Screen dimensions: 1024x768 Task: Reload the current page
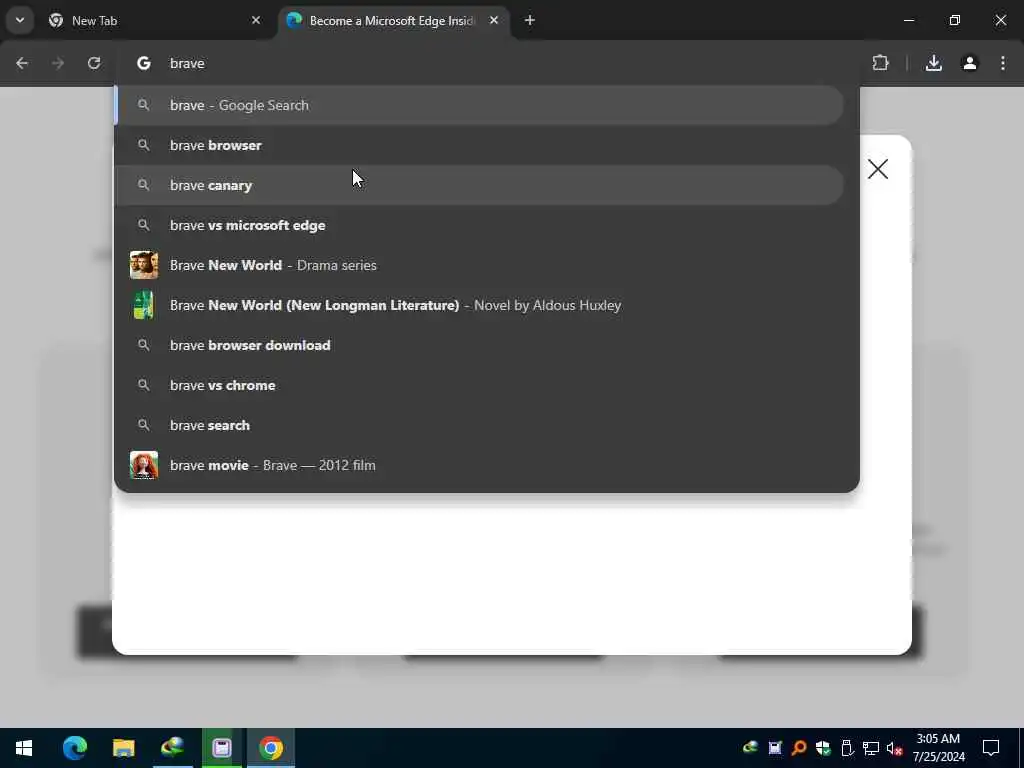click(x=94, y=63)
